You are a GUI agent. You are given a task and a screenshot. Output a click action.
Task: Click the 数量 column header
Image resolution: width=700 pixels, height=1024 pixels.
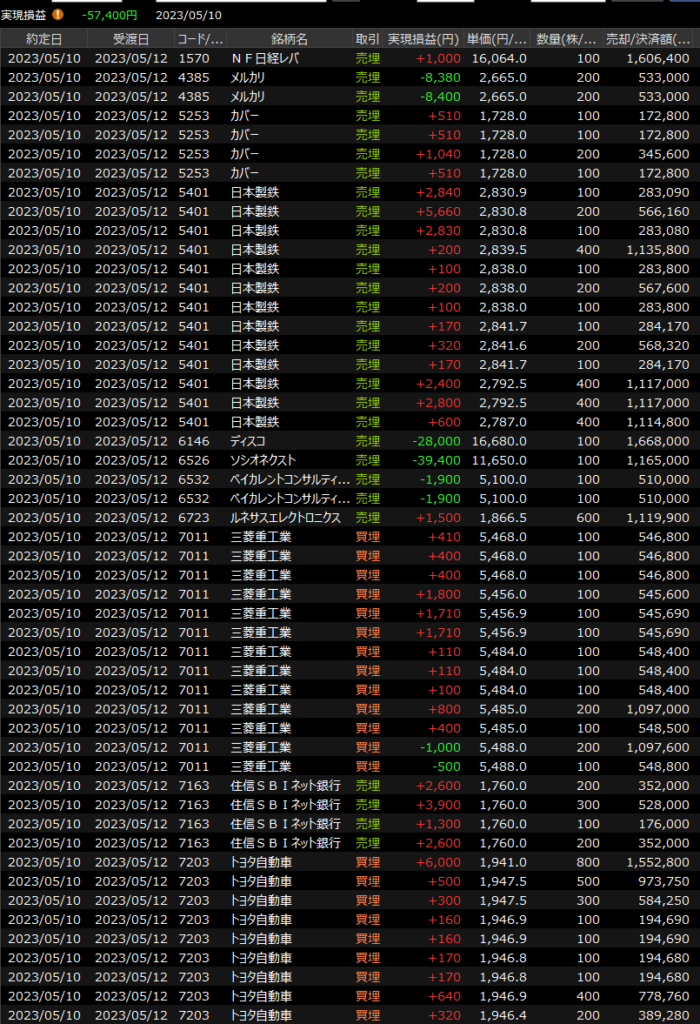(566, 39)
